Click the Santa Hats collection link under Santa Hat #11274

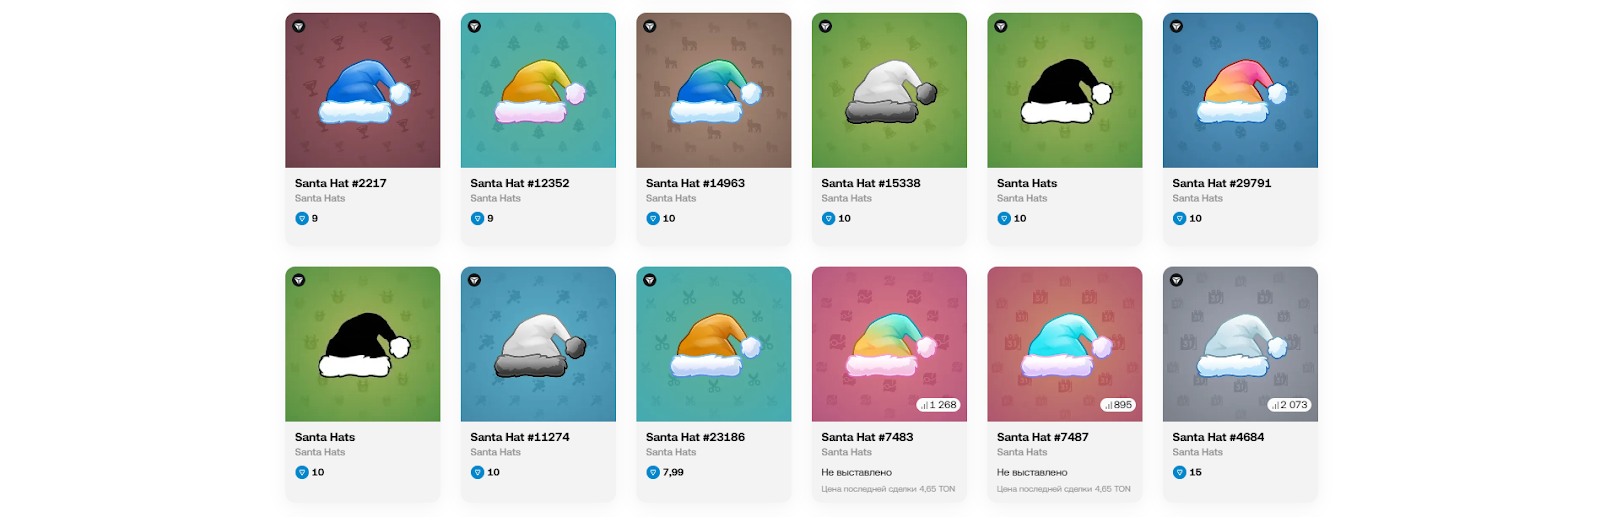tap(495, 452)
